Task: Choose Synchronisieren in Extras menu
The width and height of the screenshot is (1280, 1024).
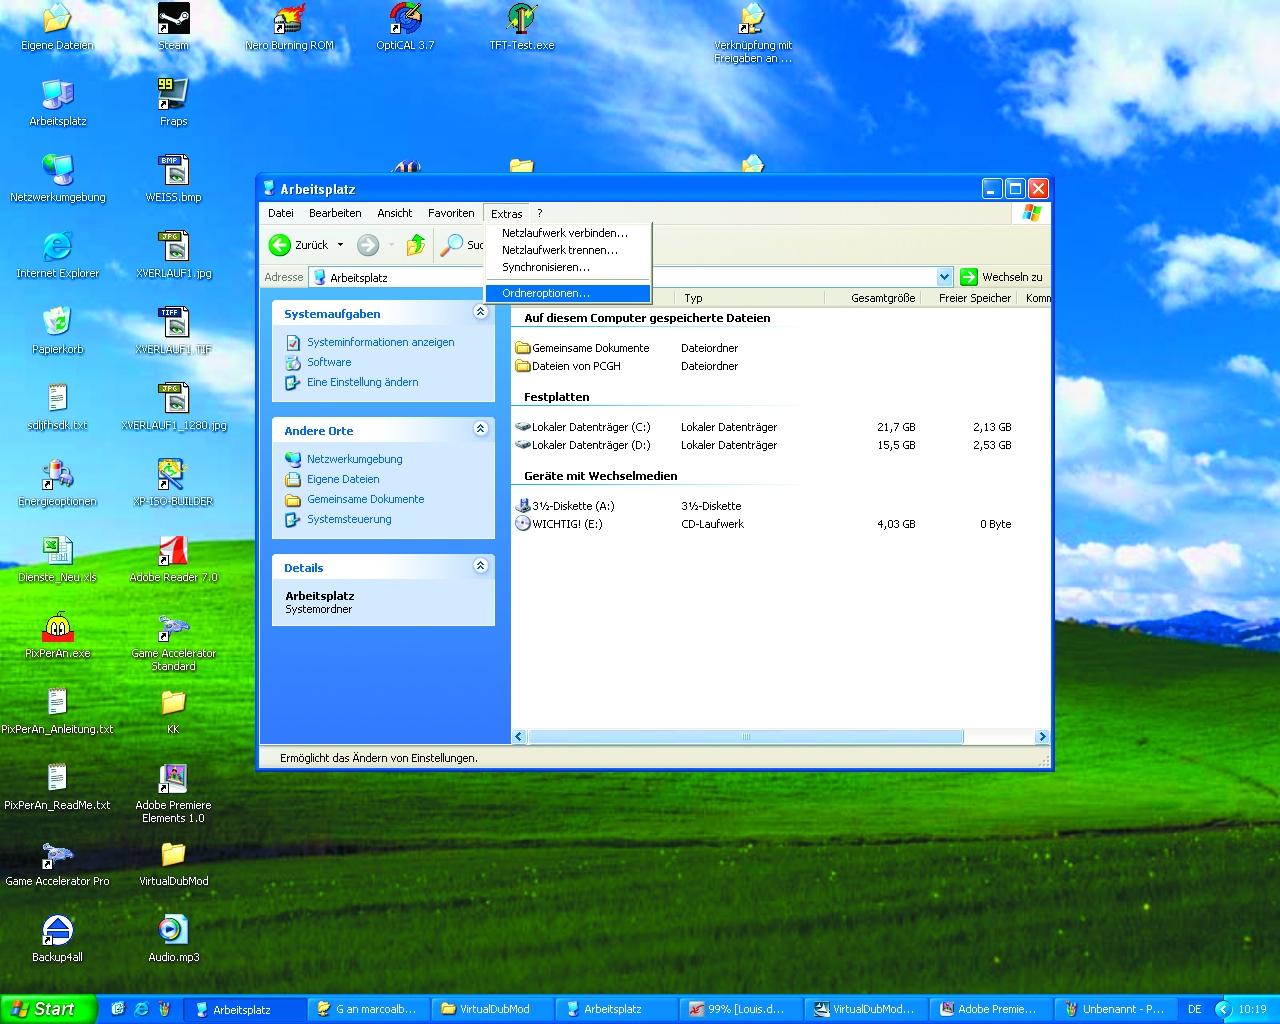Action: (x=568, y=267)
